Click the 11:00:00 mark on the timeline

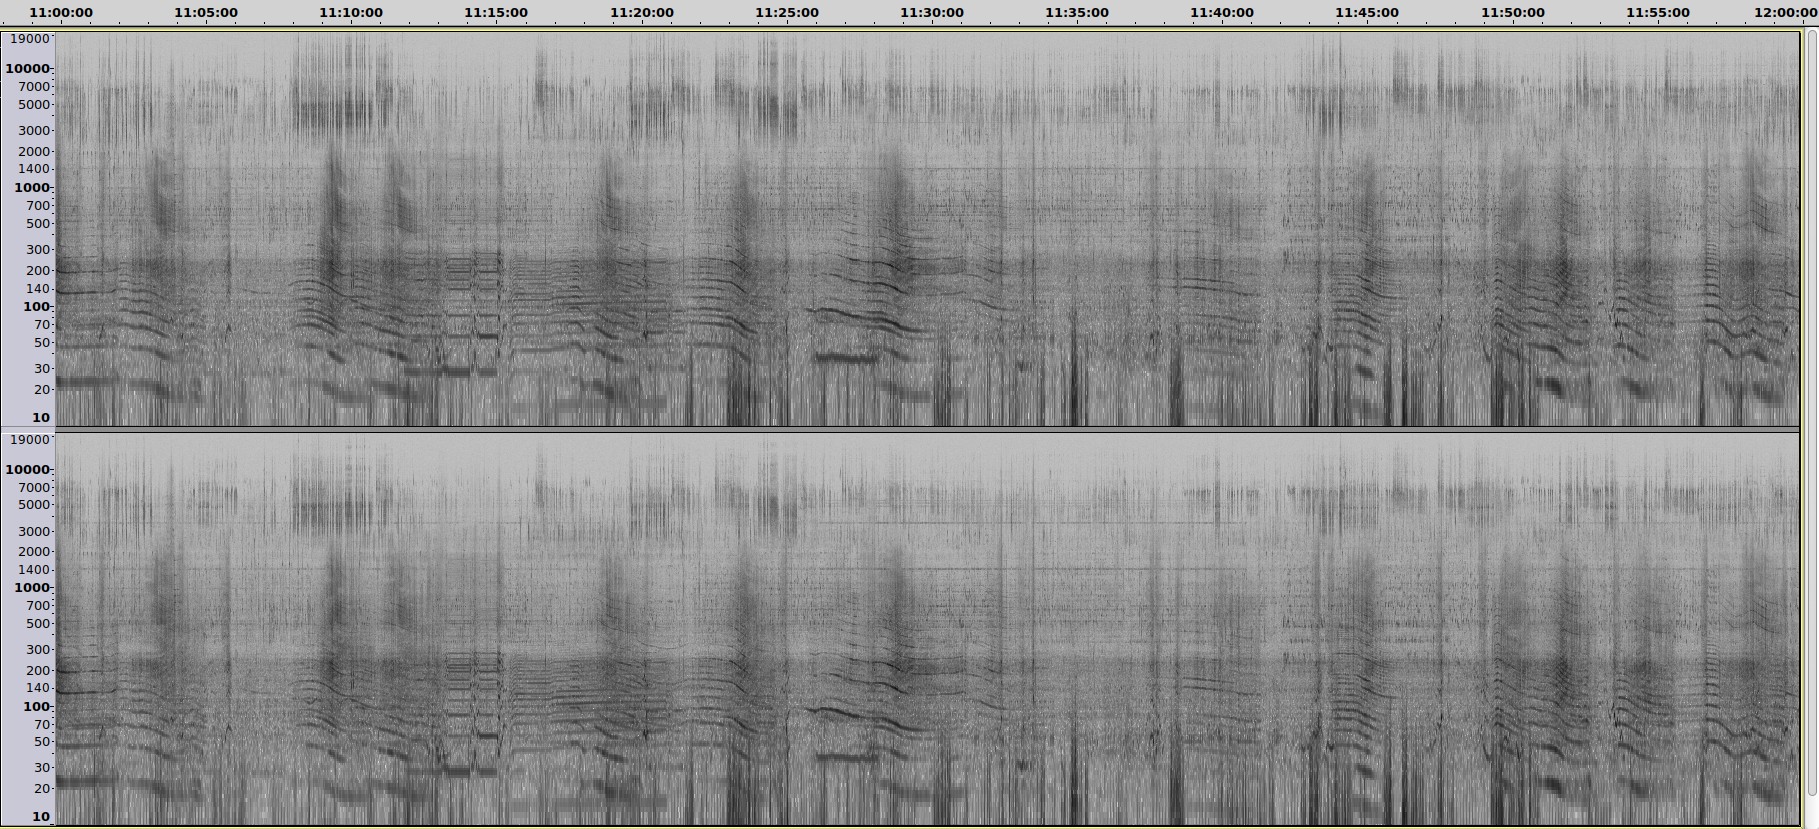[61, 13]
